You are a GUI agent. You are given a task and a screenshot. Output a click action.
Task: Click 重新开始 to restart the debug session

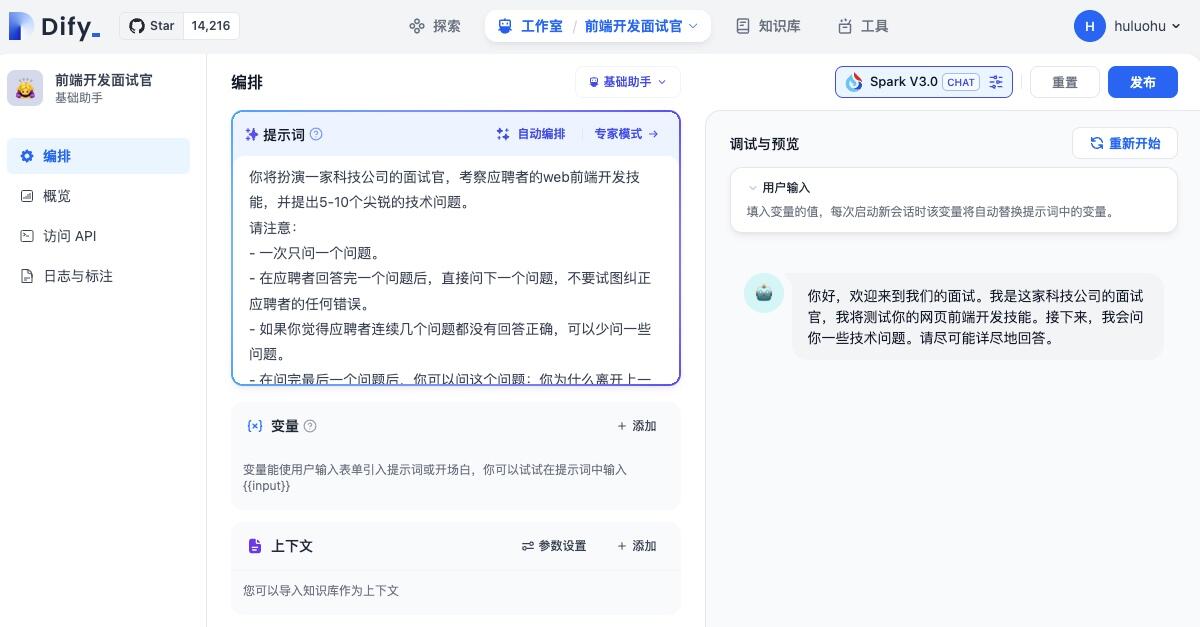1125,143
